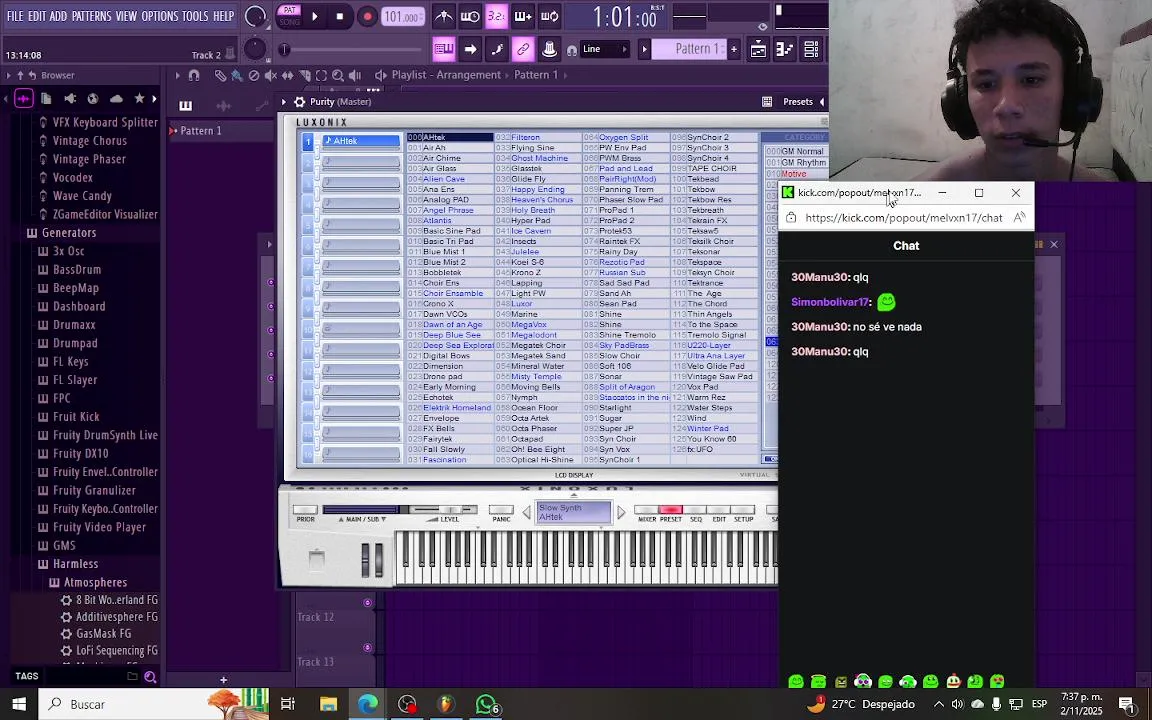Image resolution: width=1152 pixels, height=720 pixels.
Task: Click previous preset arrow on Purity LCD
Action: tap(527, 512)
